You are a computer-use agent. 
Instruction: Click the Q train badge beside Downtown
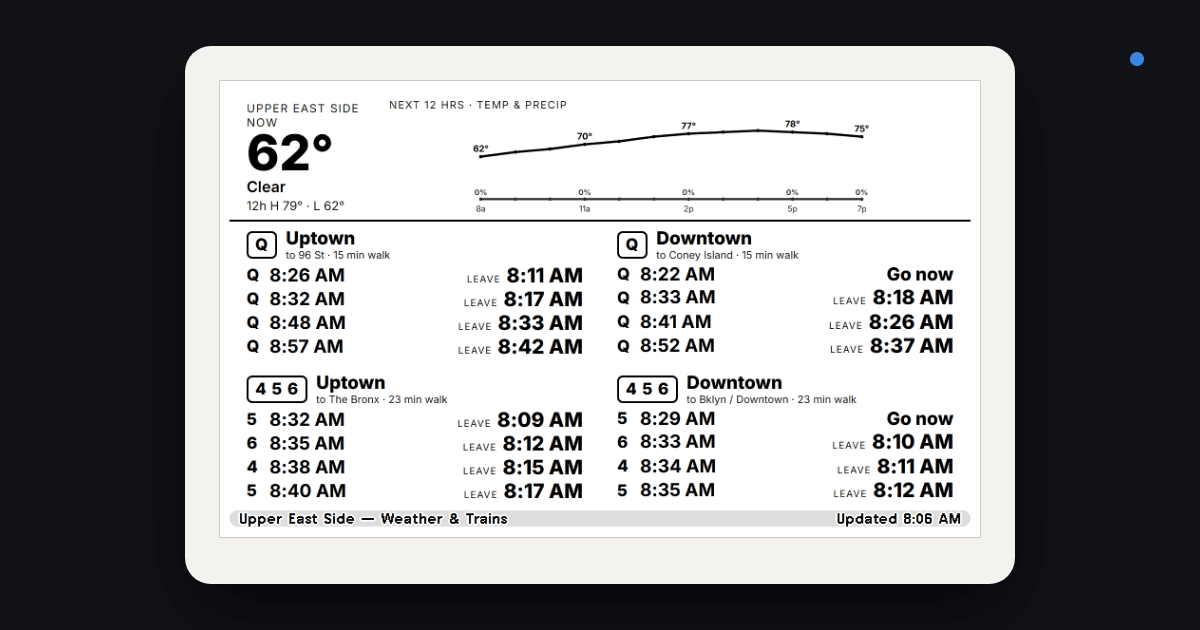(x=632, y=245)
